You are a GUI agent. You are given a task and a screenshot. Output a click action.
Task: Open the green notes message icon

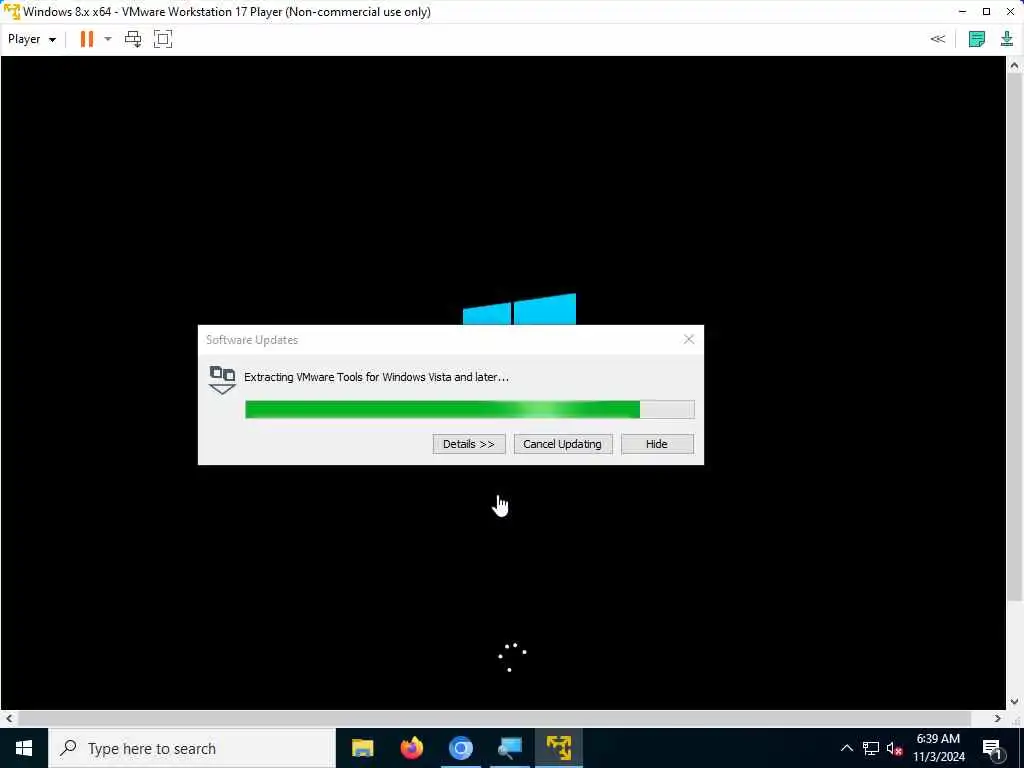click(x=977, y=39)
